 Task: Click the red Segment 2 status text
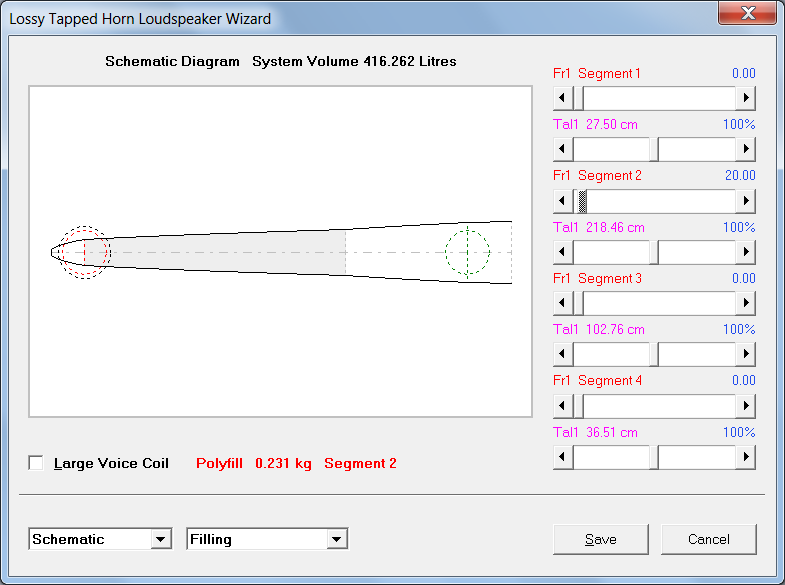pos(360,463)
